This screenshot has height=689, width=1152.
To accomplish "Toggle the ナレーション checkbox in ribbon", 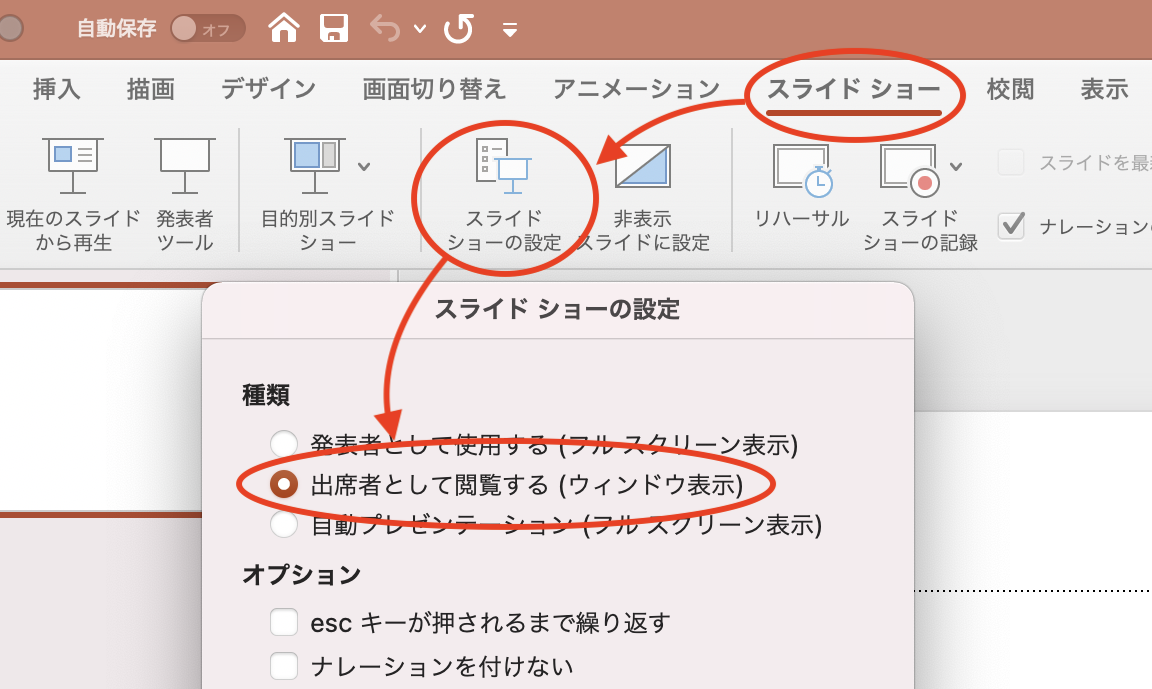I will coord(1012,226).
